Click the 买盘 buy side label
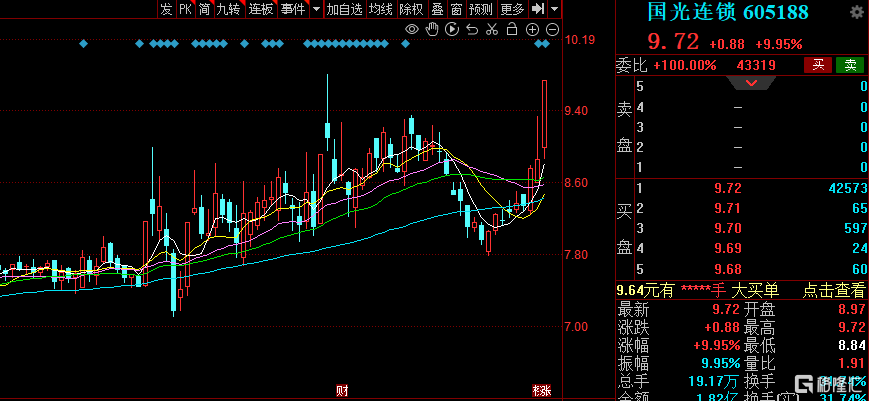 click(625, 229)
